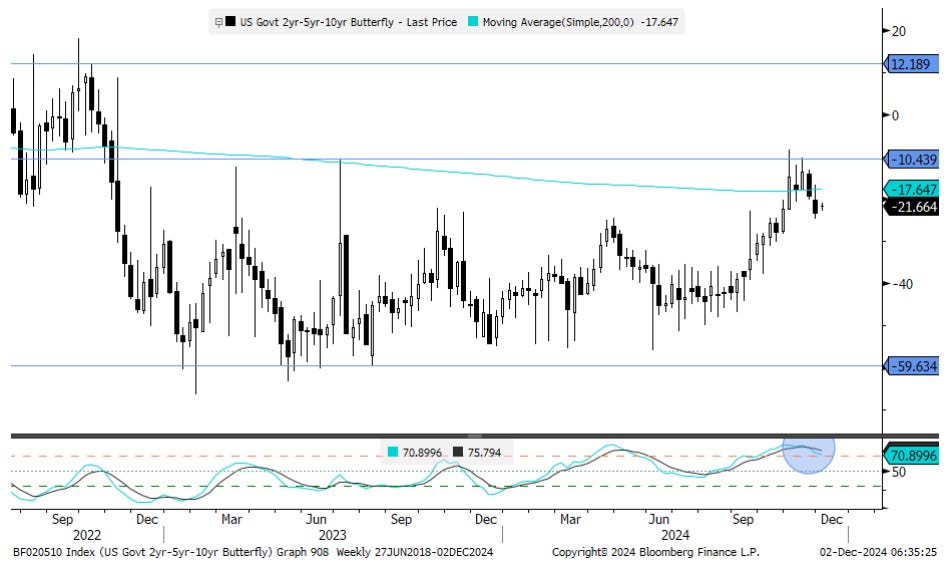Select the 75.794 value in oscillator legend
Viewport: 951px width, 561px height.
[x=485, y=453]
